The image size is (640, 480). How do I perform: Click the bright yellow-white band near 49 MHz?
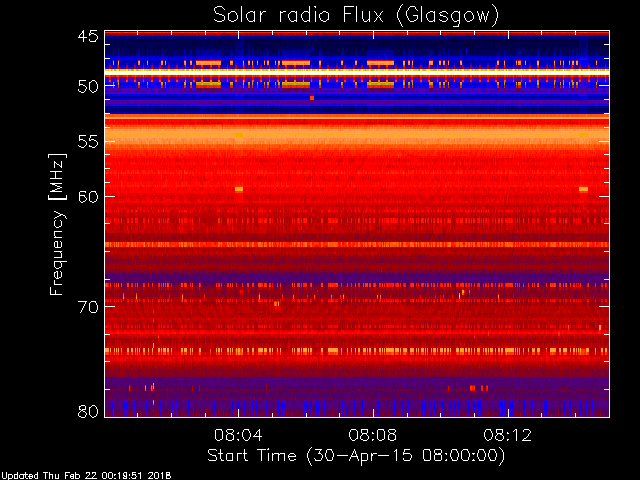(x=357, y=72)
